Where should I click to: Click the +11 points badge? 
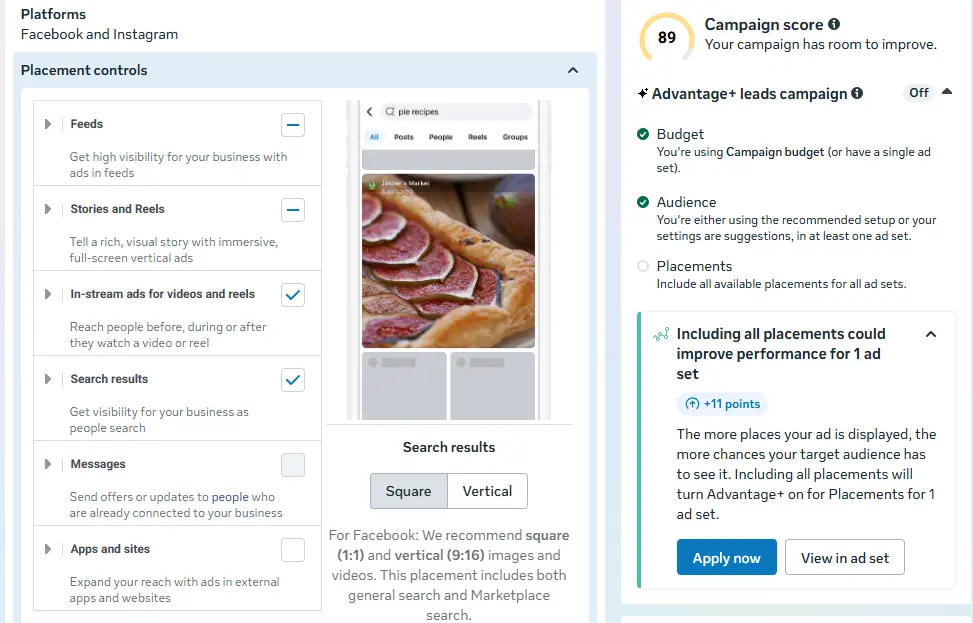tap(722, 404)
